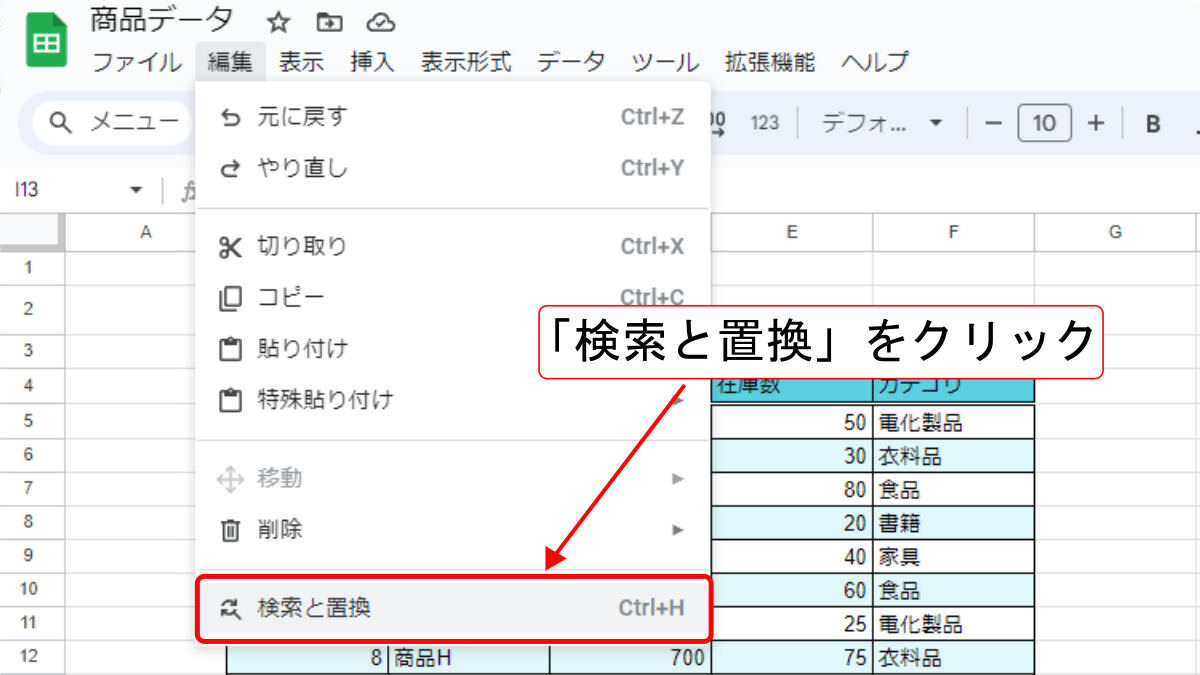Open the ヘルプ menu
This screenshot has width=1200, height=675.
(875, 62)
